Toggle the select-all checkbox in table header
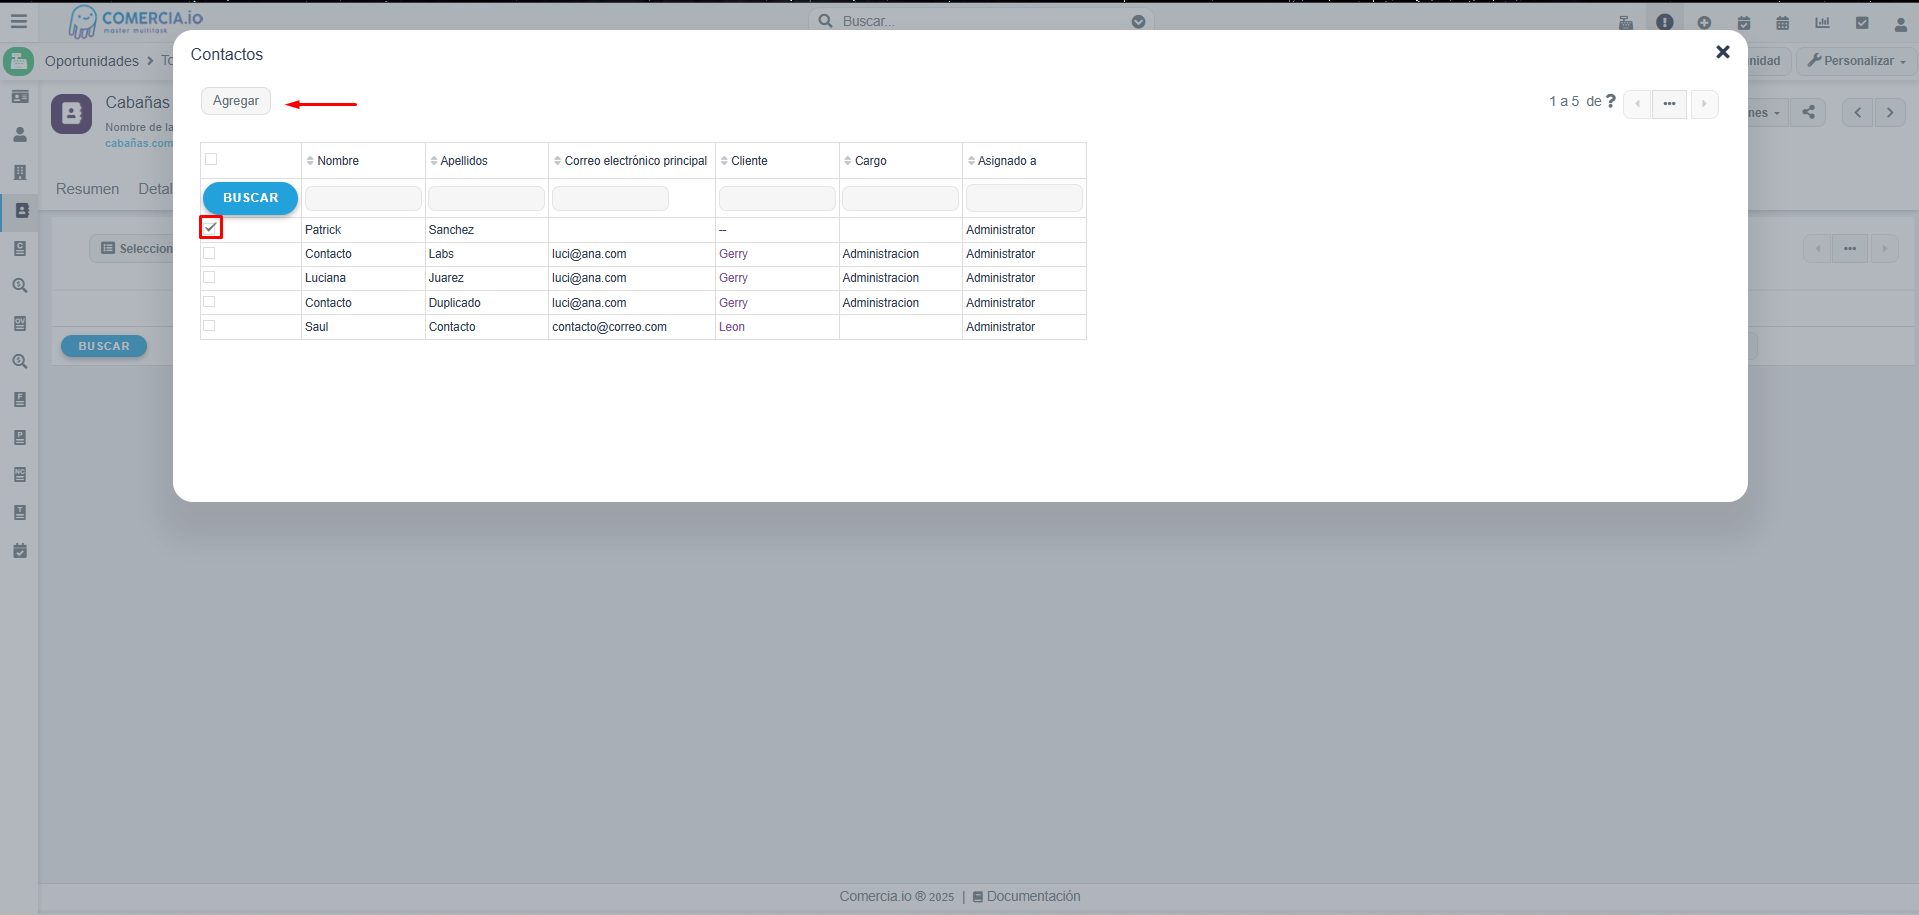 point(211,159)
